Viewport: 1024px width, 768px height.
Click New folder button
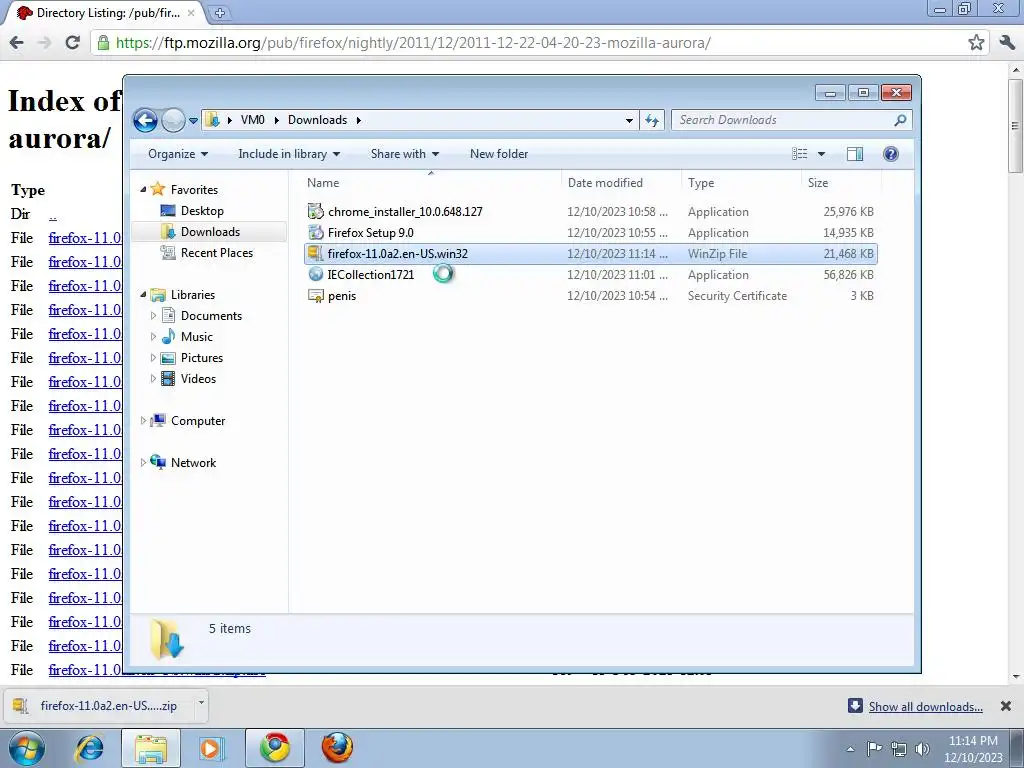[499, 154]
